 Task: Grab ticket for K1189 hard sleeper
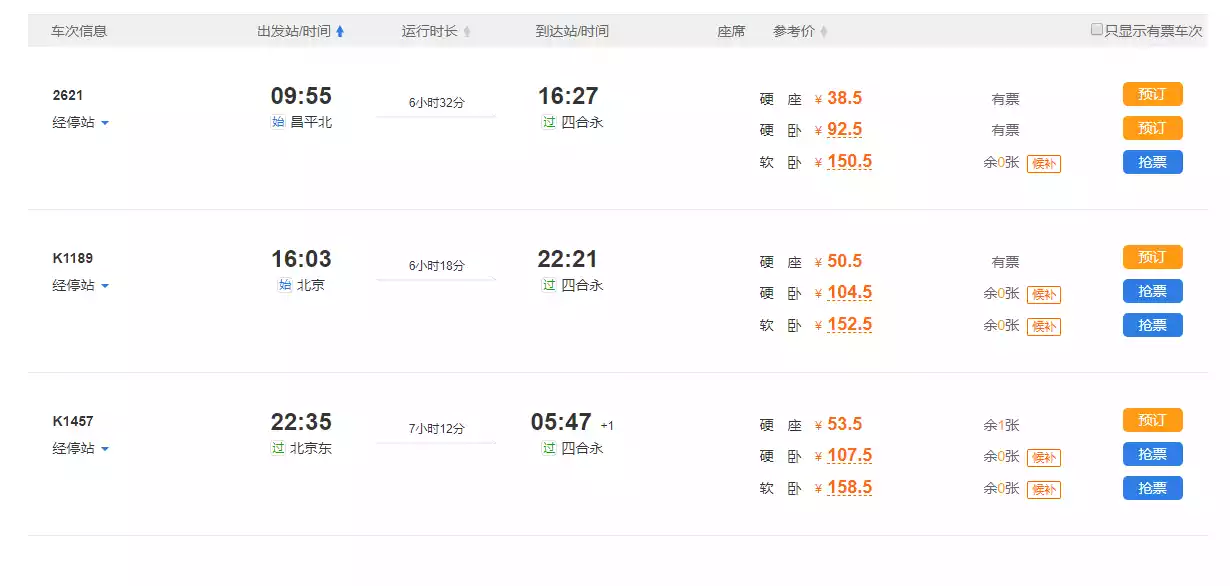coord(1152,292)
